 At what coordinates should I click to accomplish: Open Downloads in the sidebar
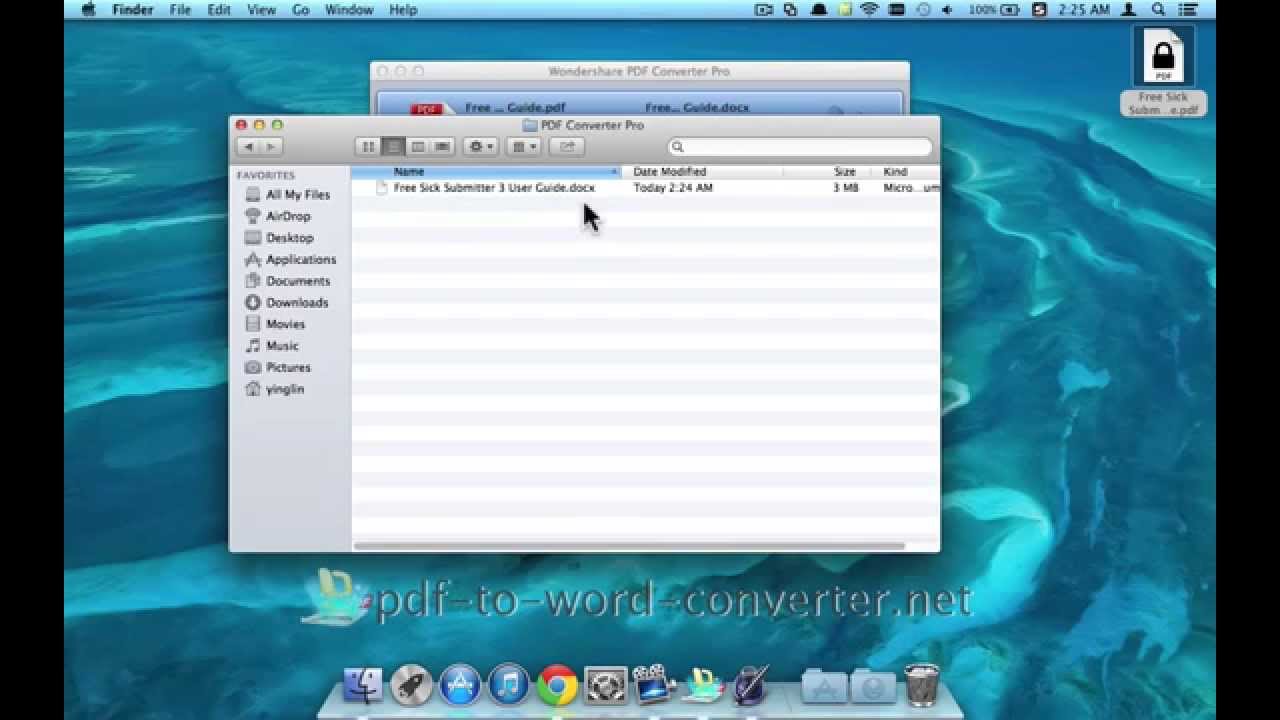[287, 303]
